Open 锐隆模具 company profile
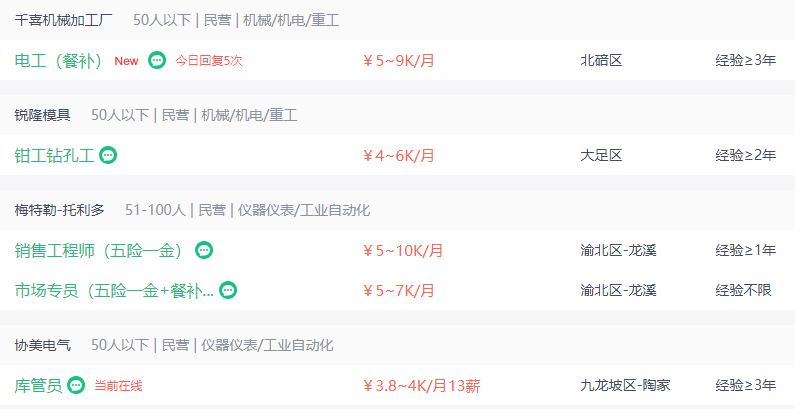The height and width of the screenshot is (409, 795). point(43,115)
